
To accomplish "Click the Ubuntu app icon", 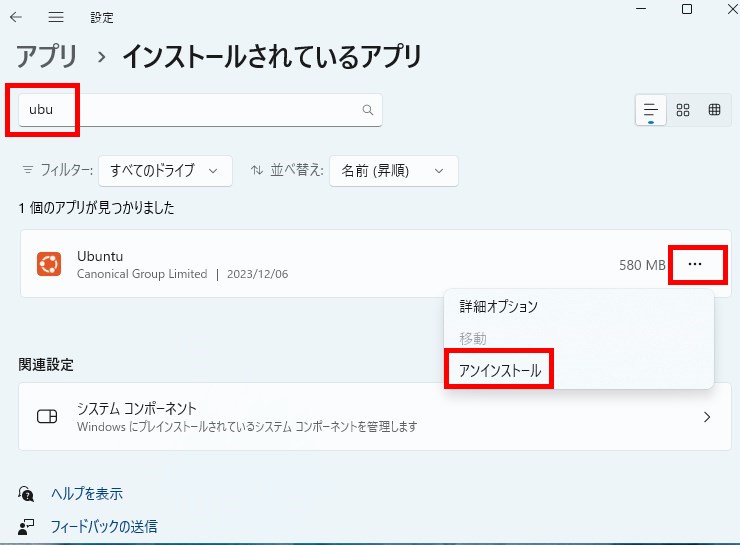I will tap(49, 264).
